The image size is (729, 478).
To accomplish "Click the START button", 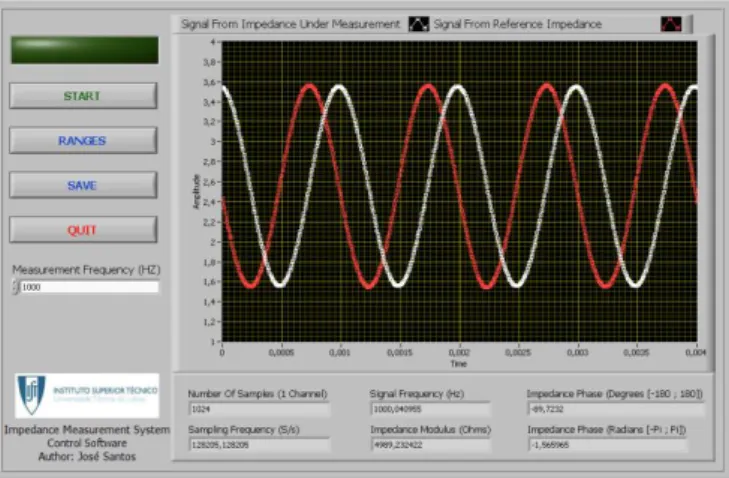I will [83, 96].
